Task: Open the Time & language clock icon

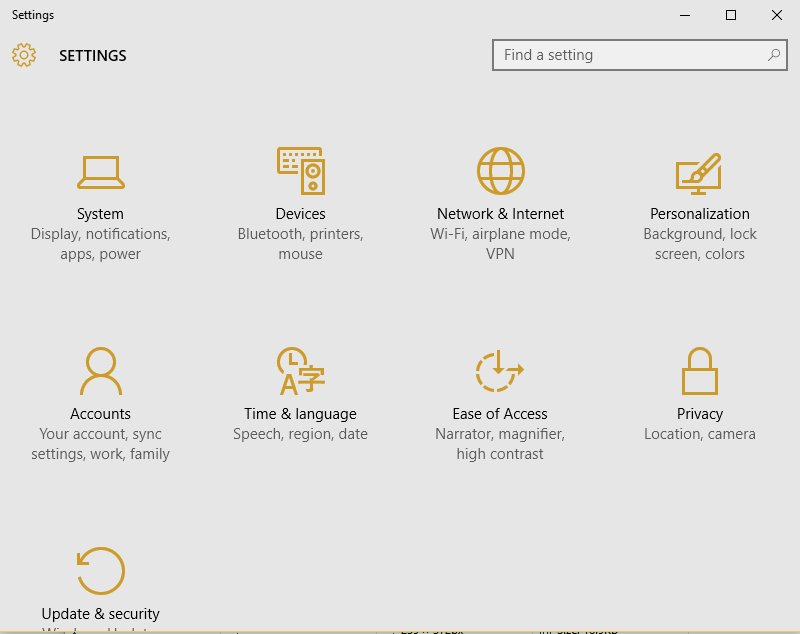Action: click(301, 371)
